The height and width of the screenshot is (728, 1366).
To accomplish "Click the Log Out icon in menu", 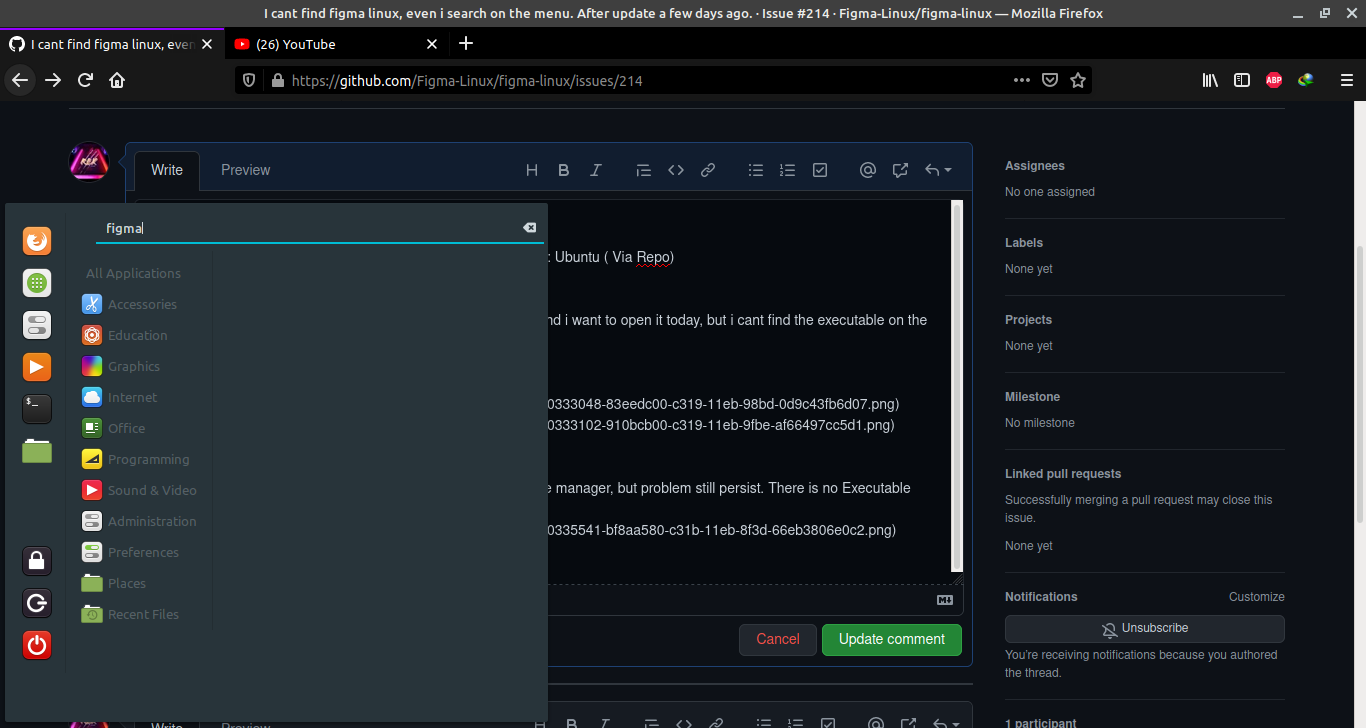I will [x=37, y=603].
